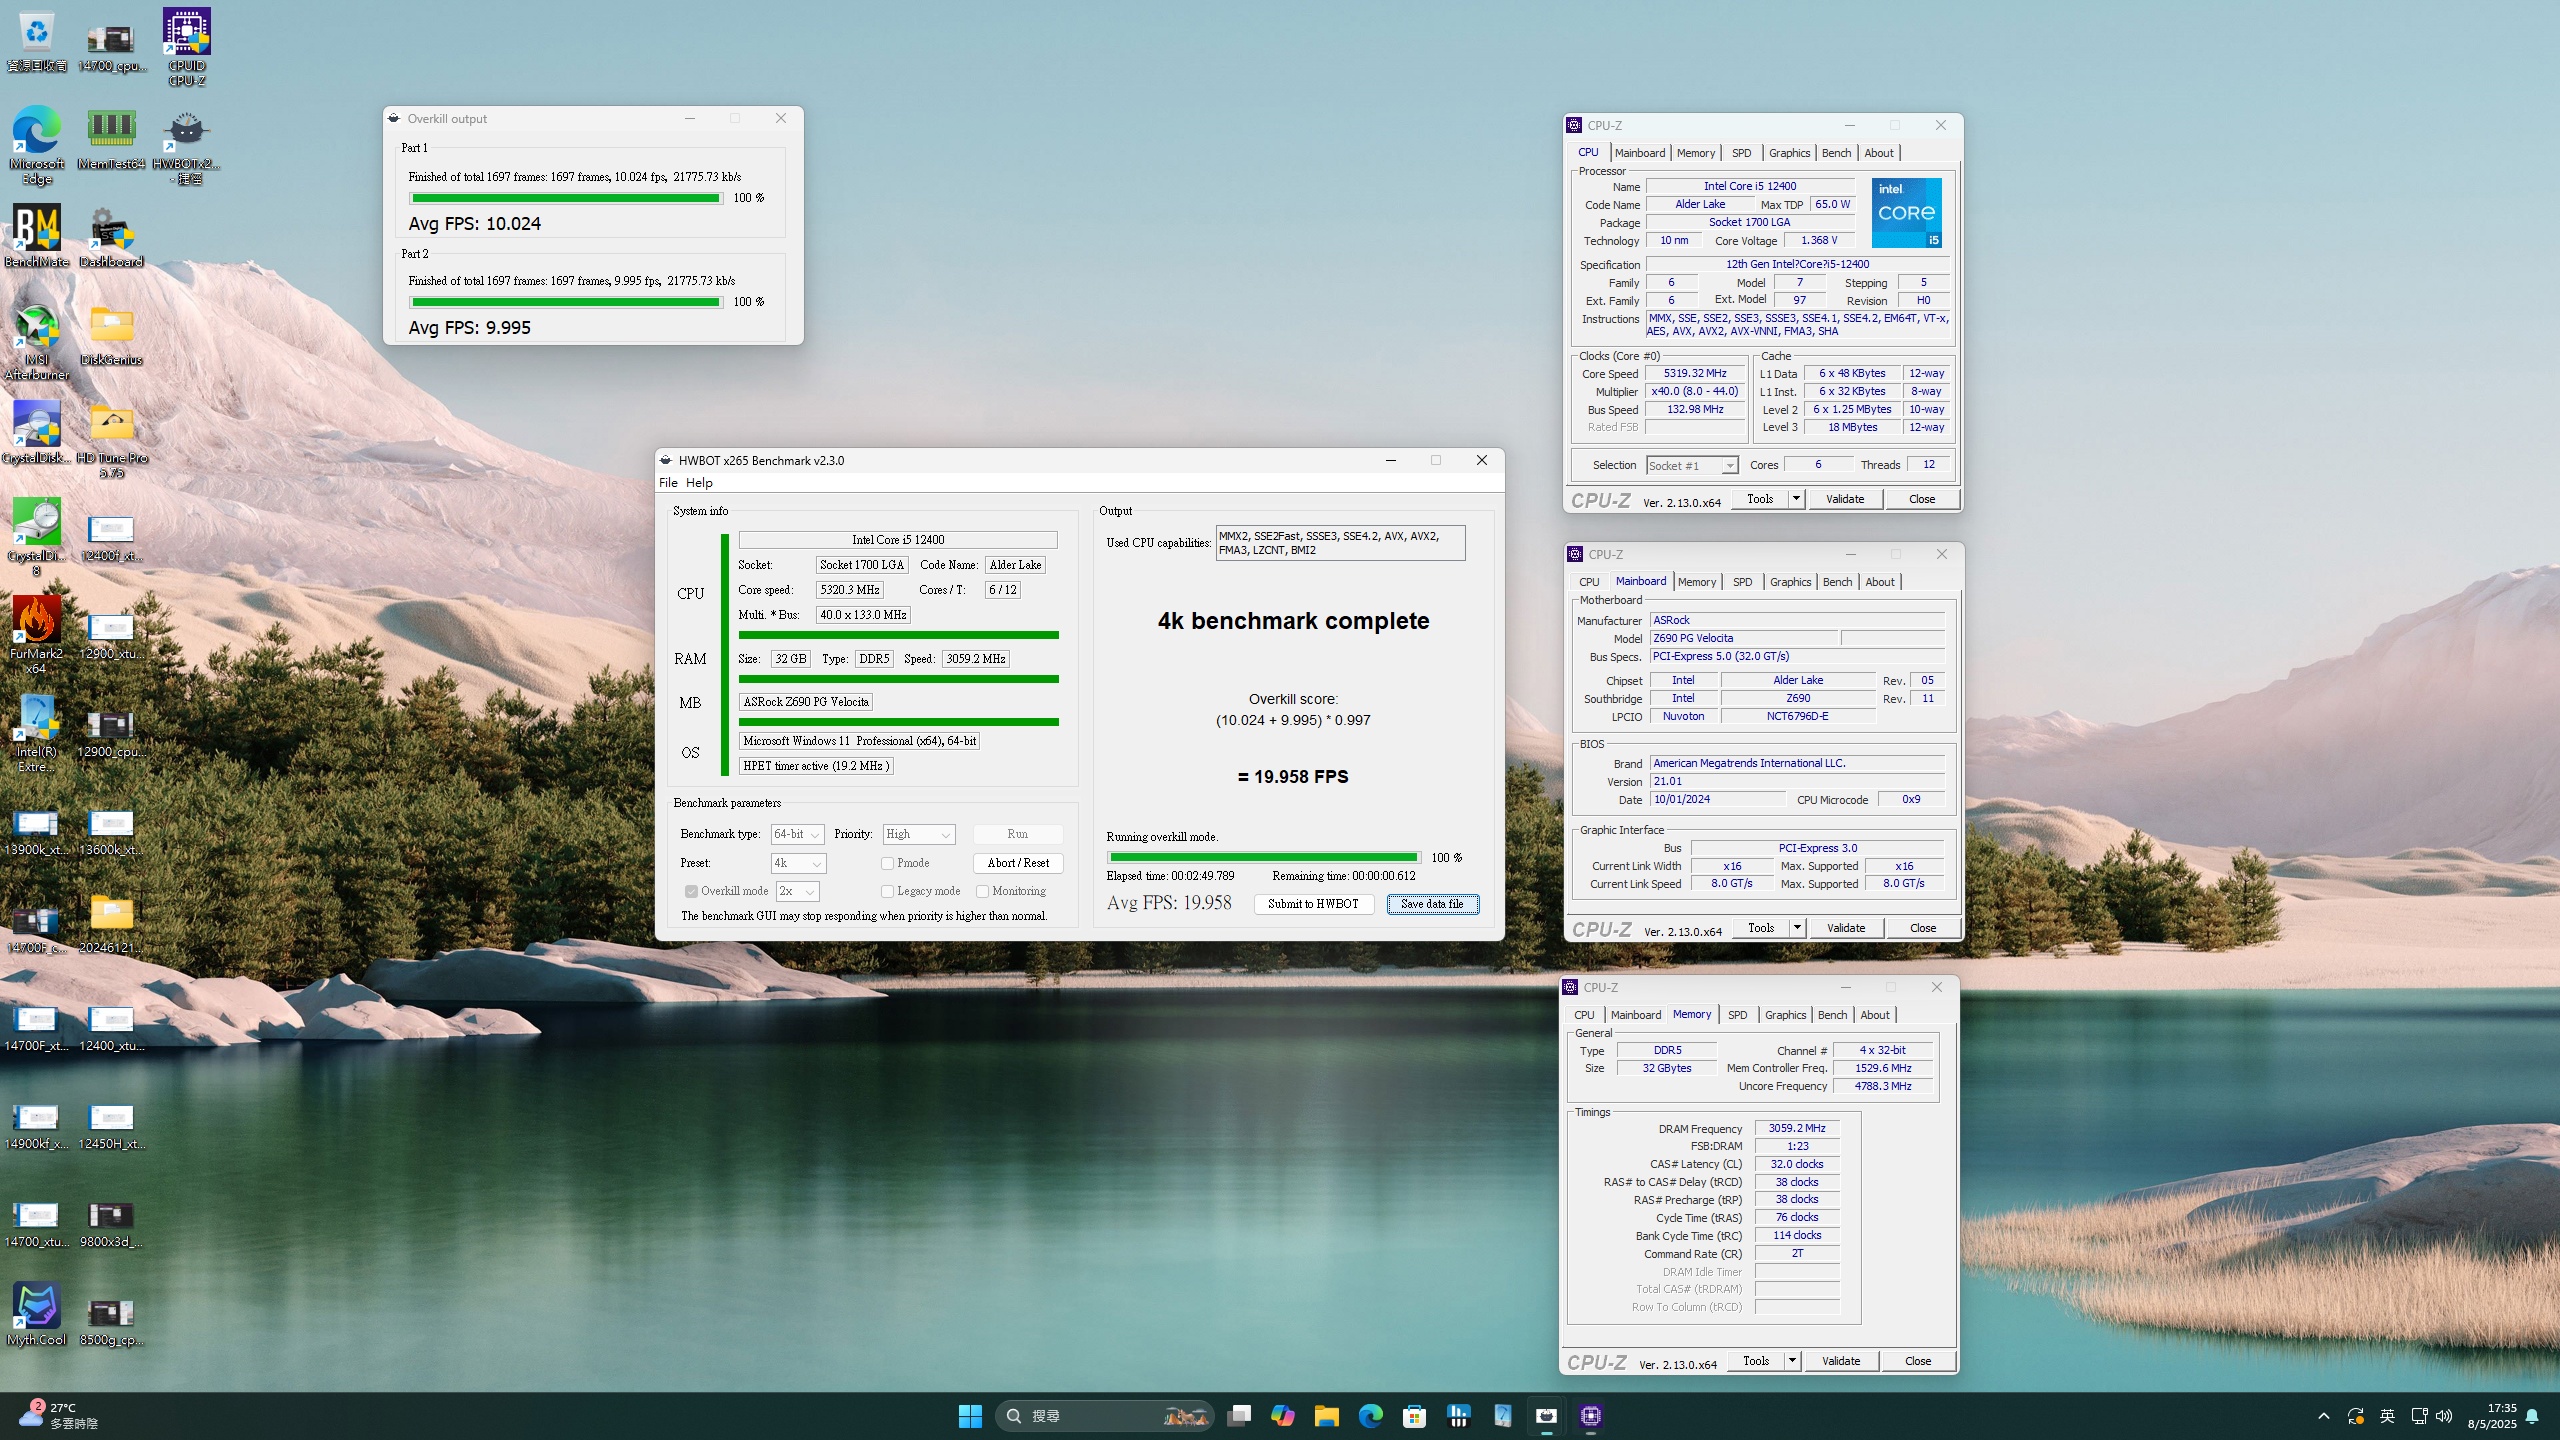Select the 13600k_xtu desktop file
2560x1440 pixels.
click(111, 832)
